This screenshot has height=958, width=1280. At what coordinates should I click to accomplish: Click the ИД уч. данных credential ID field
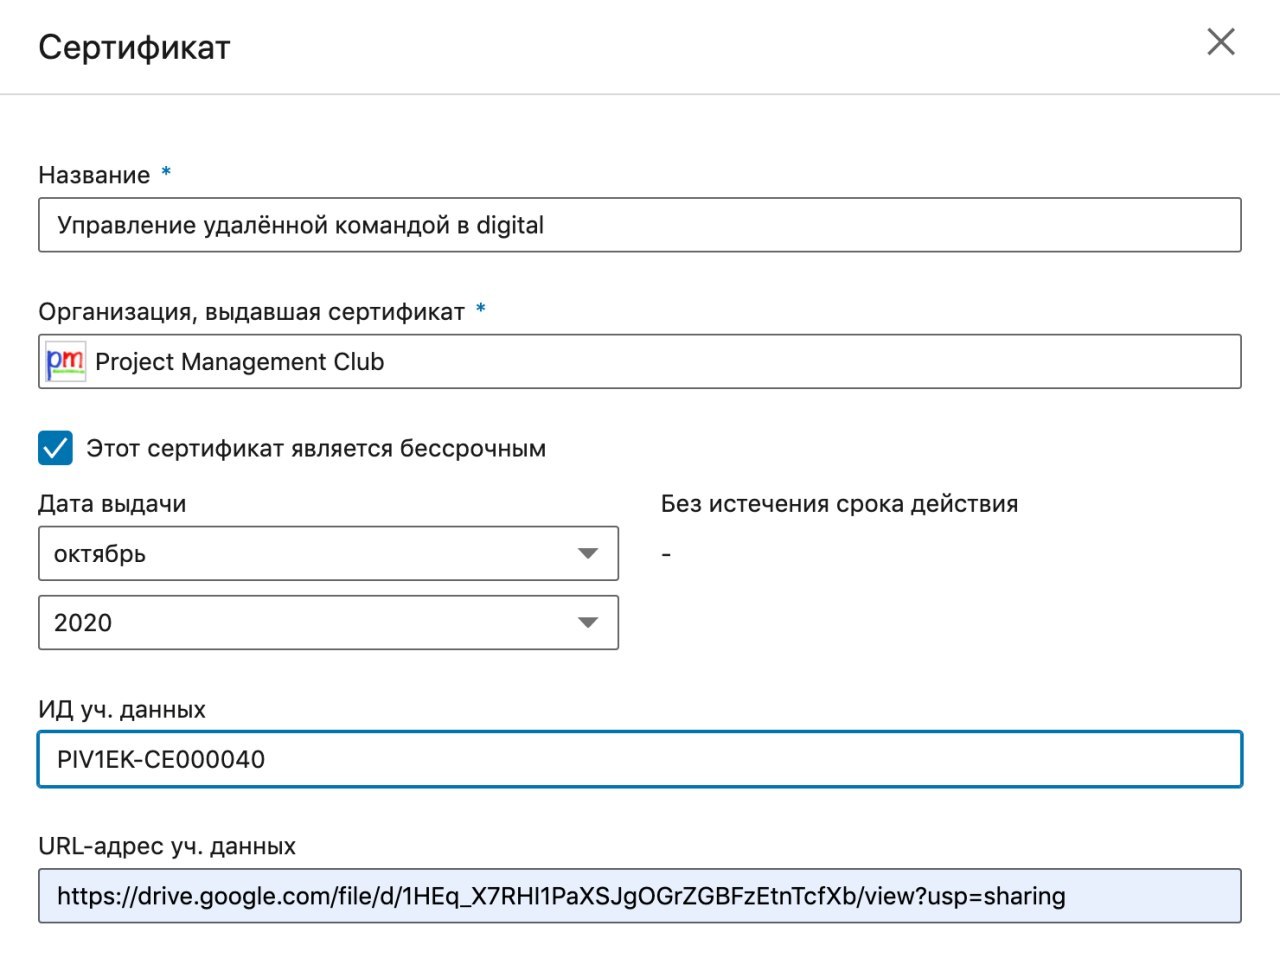click(640, 759)
